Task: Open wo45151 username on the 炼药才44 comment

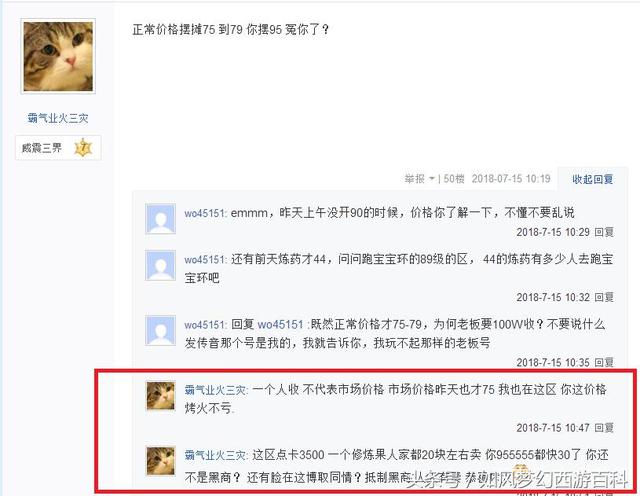Action: 205,259
